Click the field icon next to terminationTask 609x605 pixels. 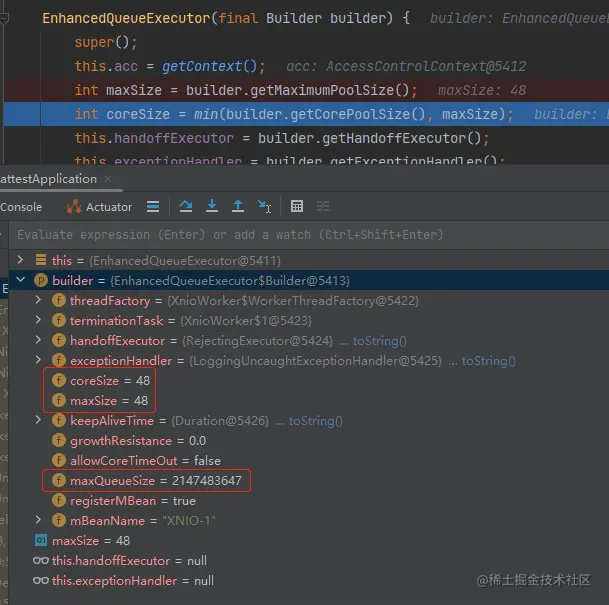point(59,320)
